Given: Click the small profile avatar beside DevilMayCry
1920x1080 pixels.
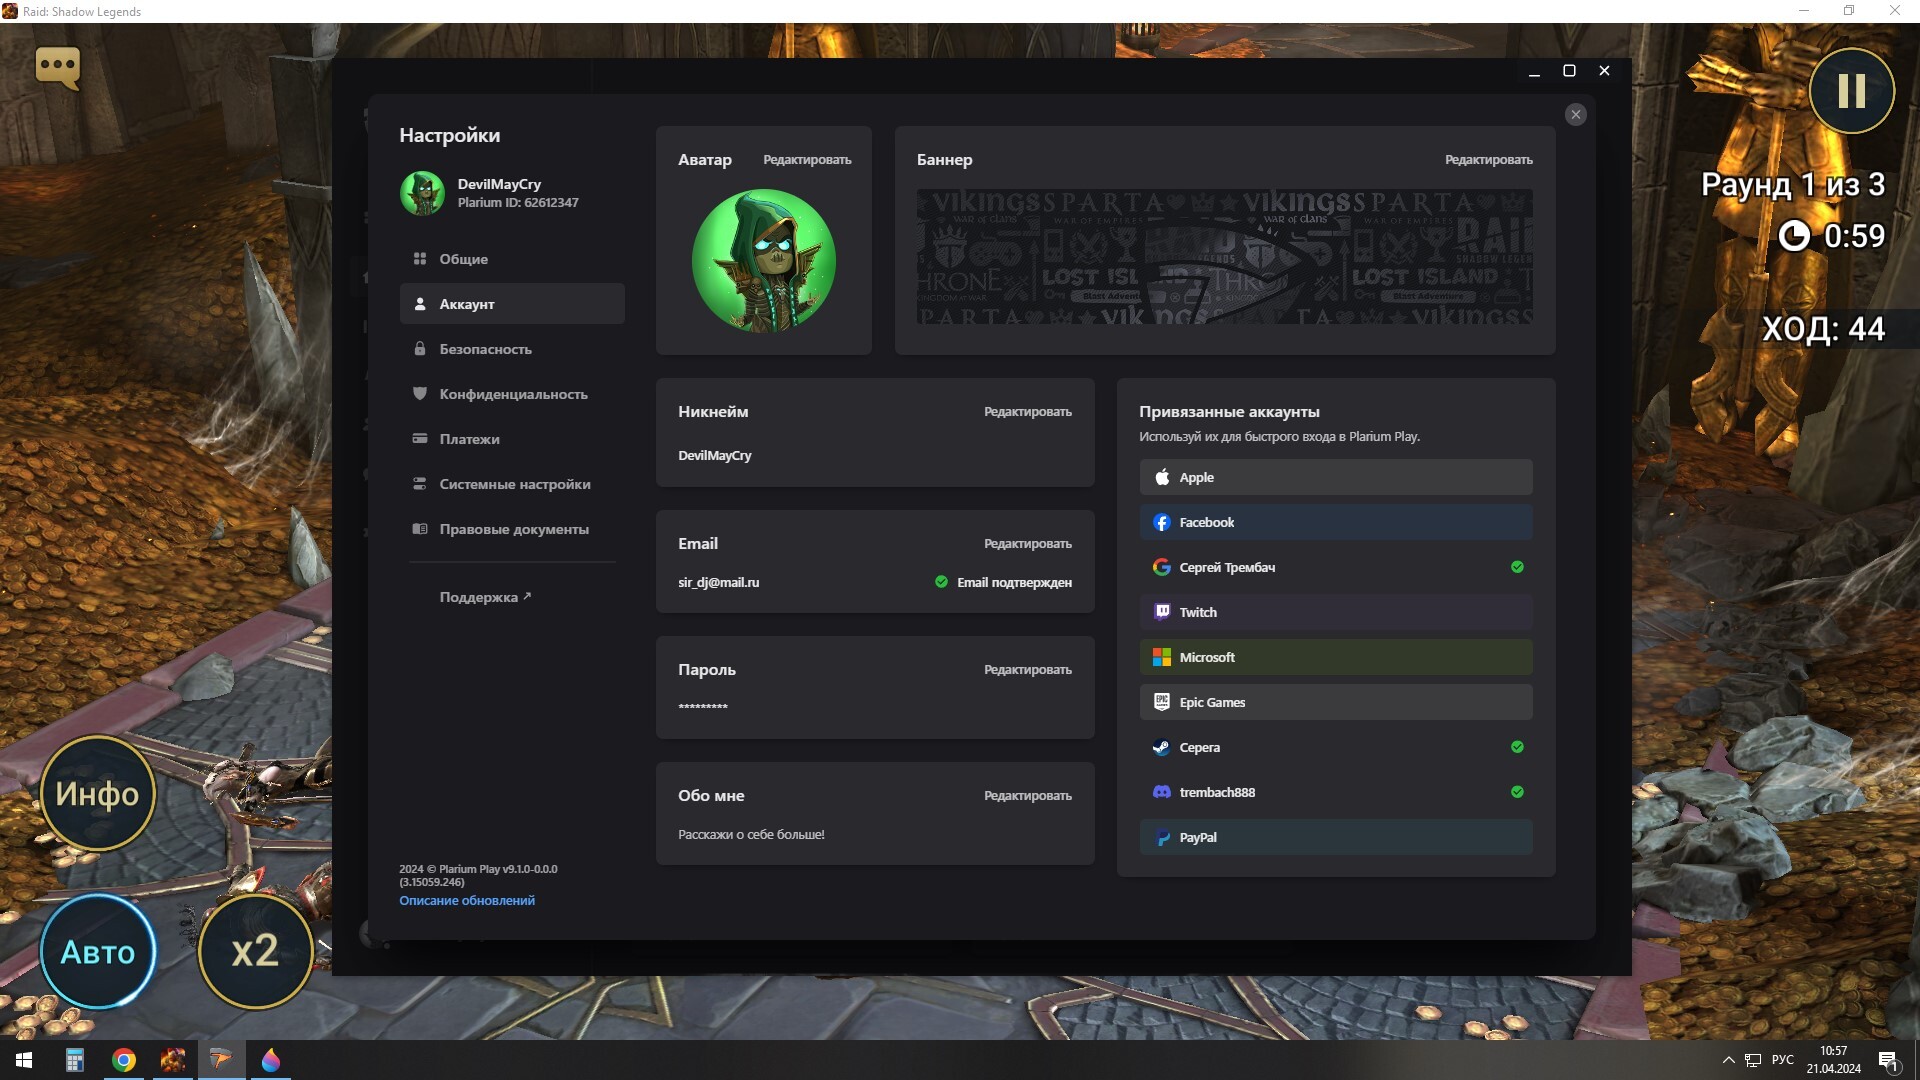Looking at the screenshot, I should pyautogui.click(x=422, y=193).
